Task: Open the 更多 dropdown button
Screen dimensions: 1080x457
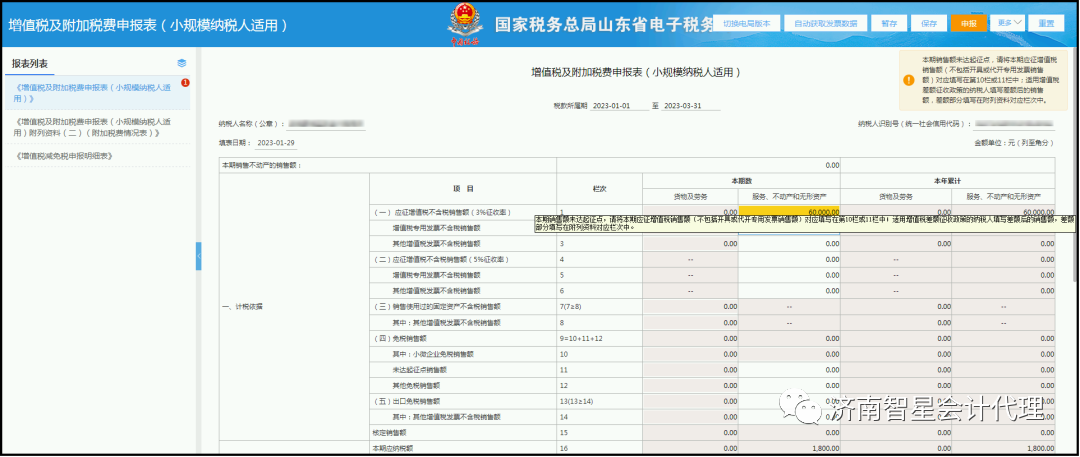Action: pyautogui.click(x=1008, y=23)
